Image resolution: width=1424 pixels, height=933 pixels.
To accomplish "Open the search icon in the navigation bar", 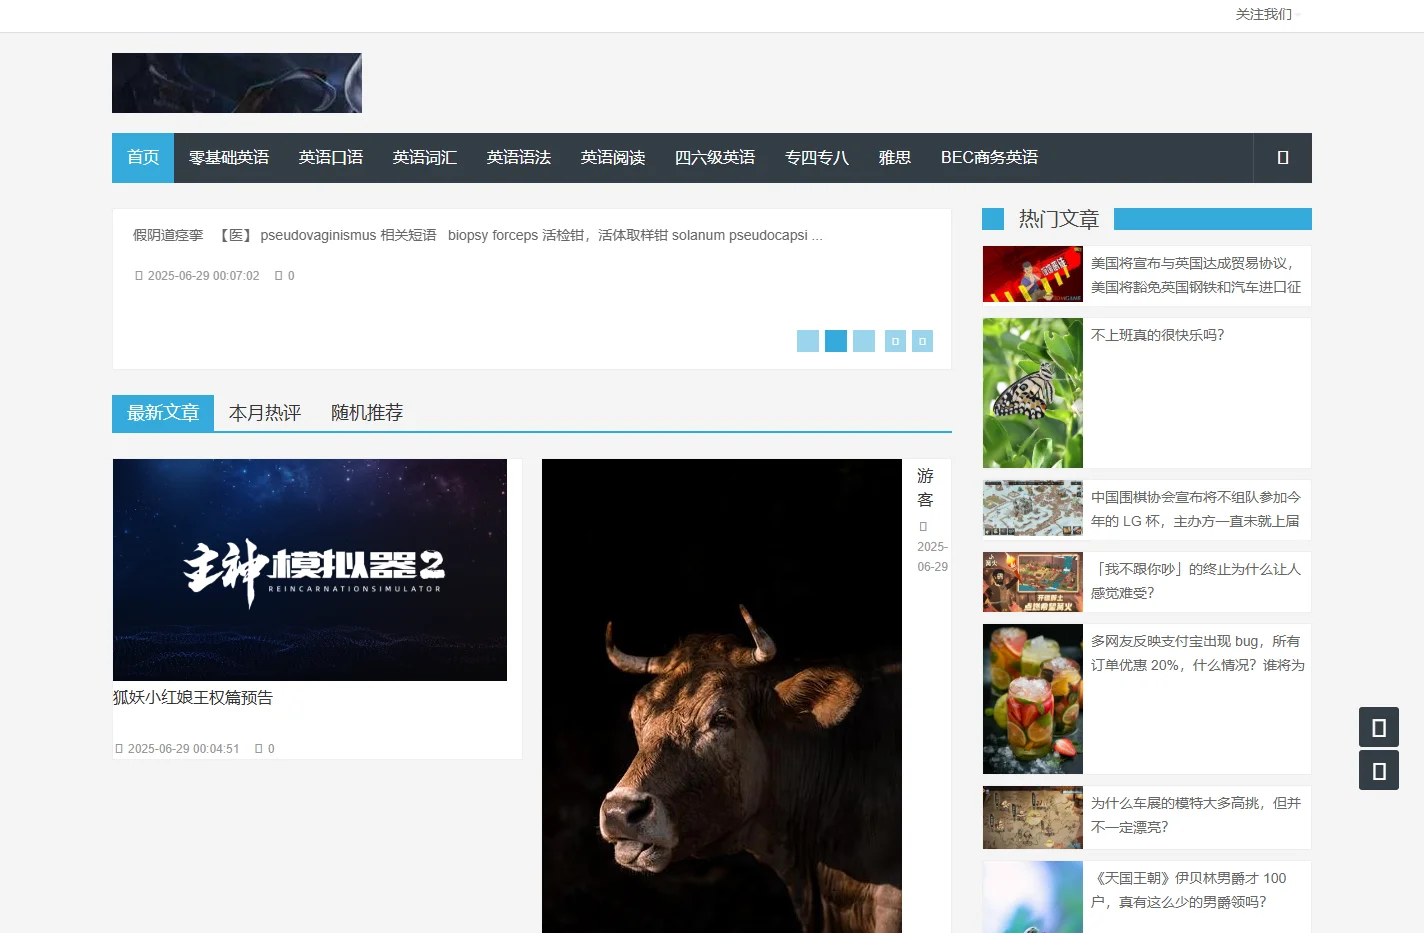I will pos(1283,158).
